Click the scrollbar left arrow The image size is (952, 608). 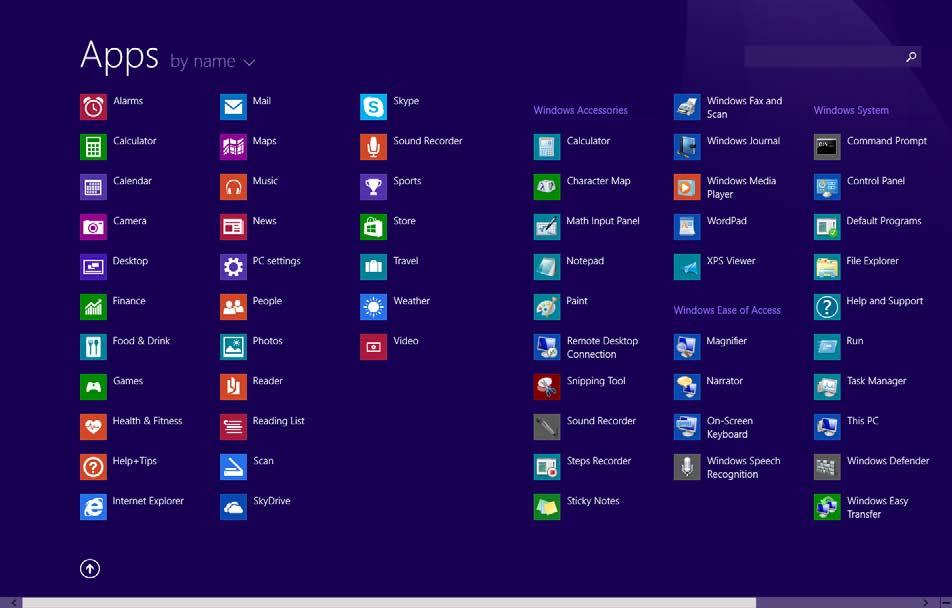pos(13,603)
